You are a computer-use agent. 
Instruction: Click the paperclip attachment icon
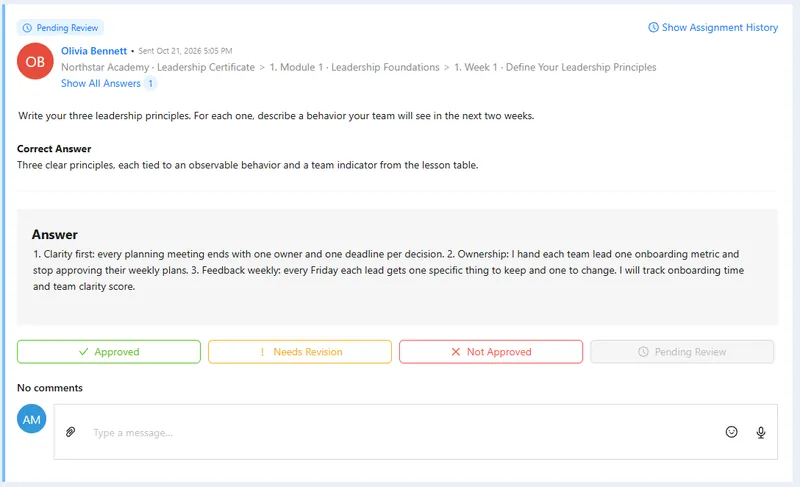point(70,432)
